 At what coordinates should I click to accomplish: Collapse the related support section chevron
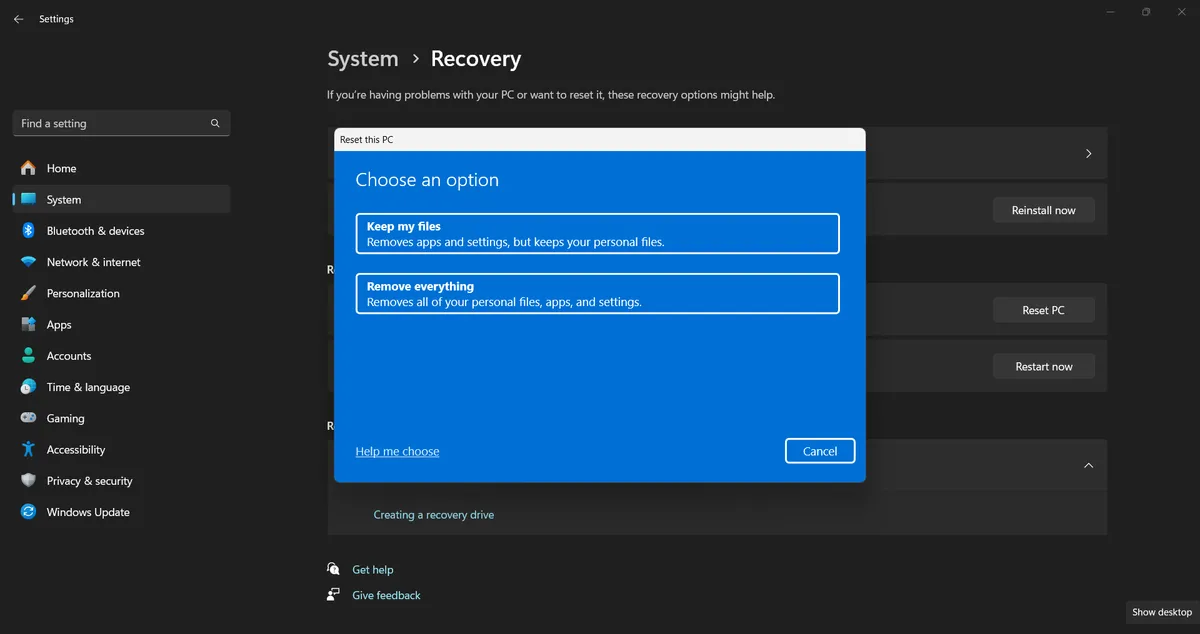1089,465
